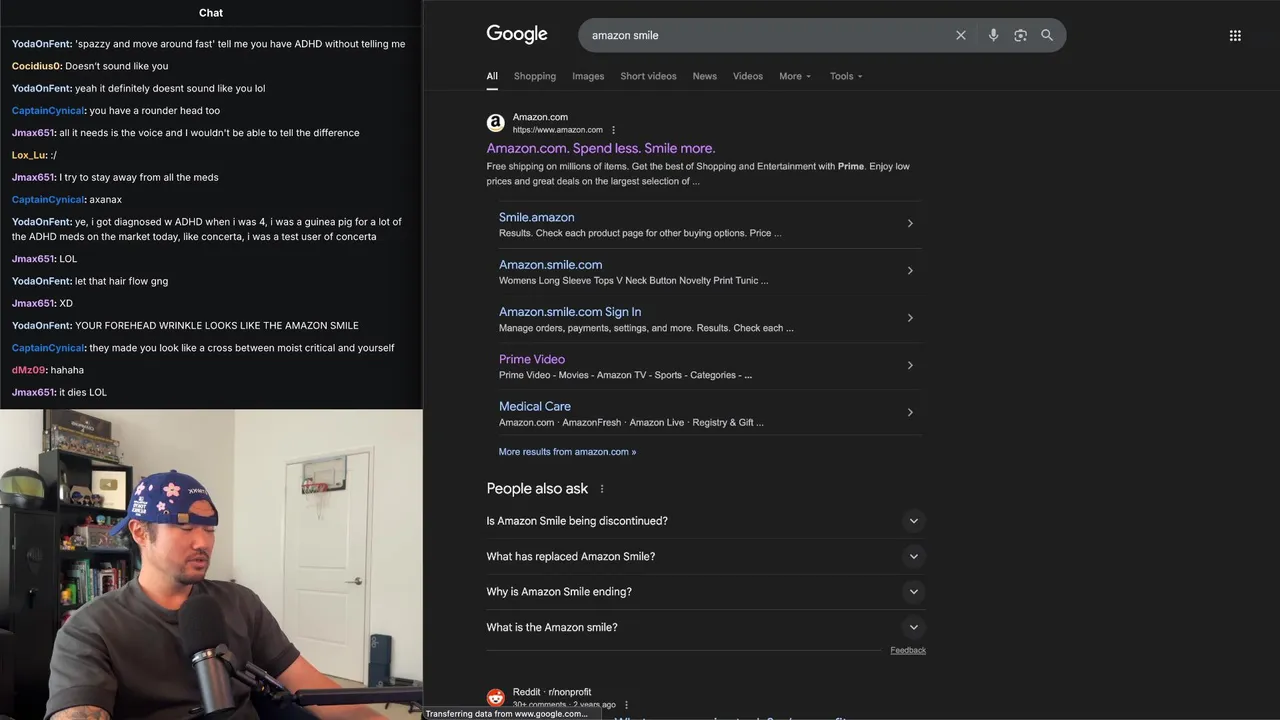Click the 'People also ask' heading
The height and width of the screenshot is (720, 1280).
click(537, 489)
